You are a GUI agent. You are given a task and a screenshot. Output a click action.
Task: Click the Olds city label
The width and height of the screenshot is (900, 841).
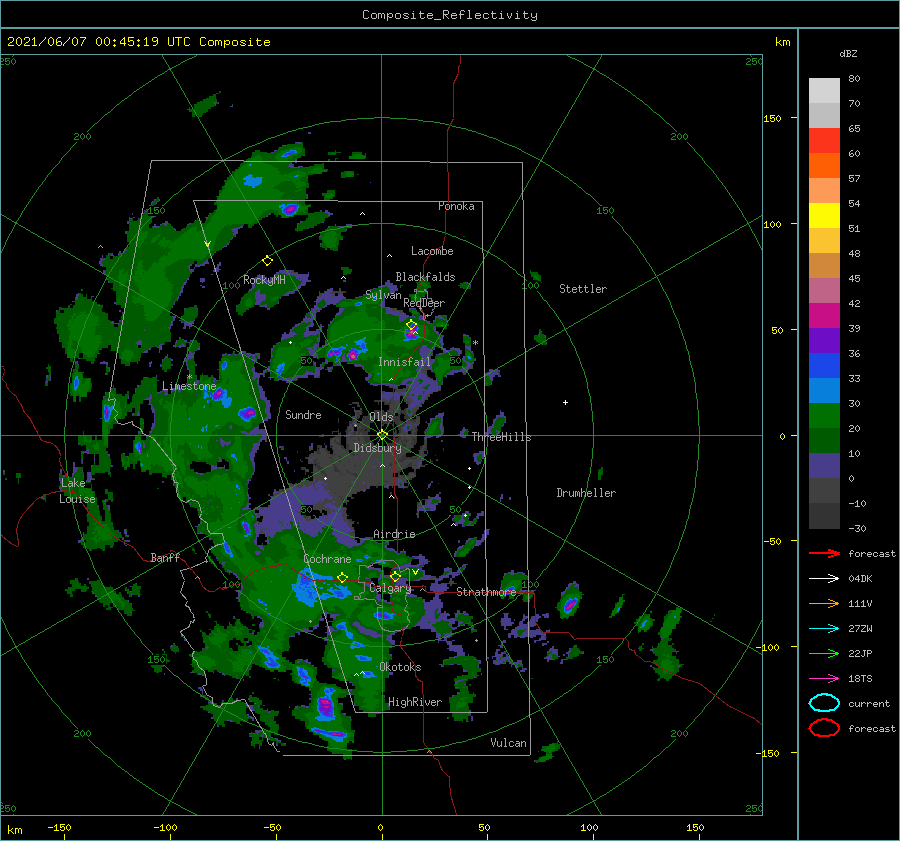pyautogui.click(x=381, y=417)
